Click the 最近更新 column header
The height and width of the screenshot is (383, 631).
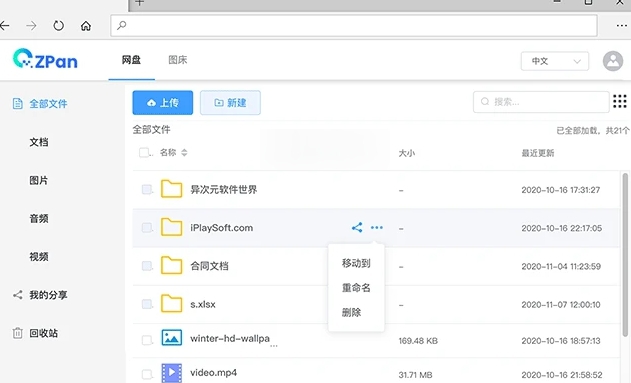[x=538, y=153]
